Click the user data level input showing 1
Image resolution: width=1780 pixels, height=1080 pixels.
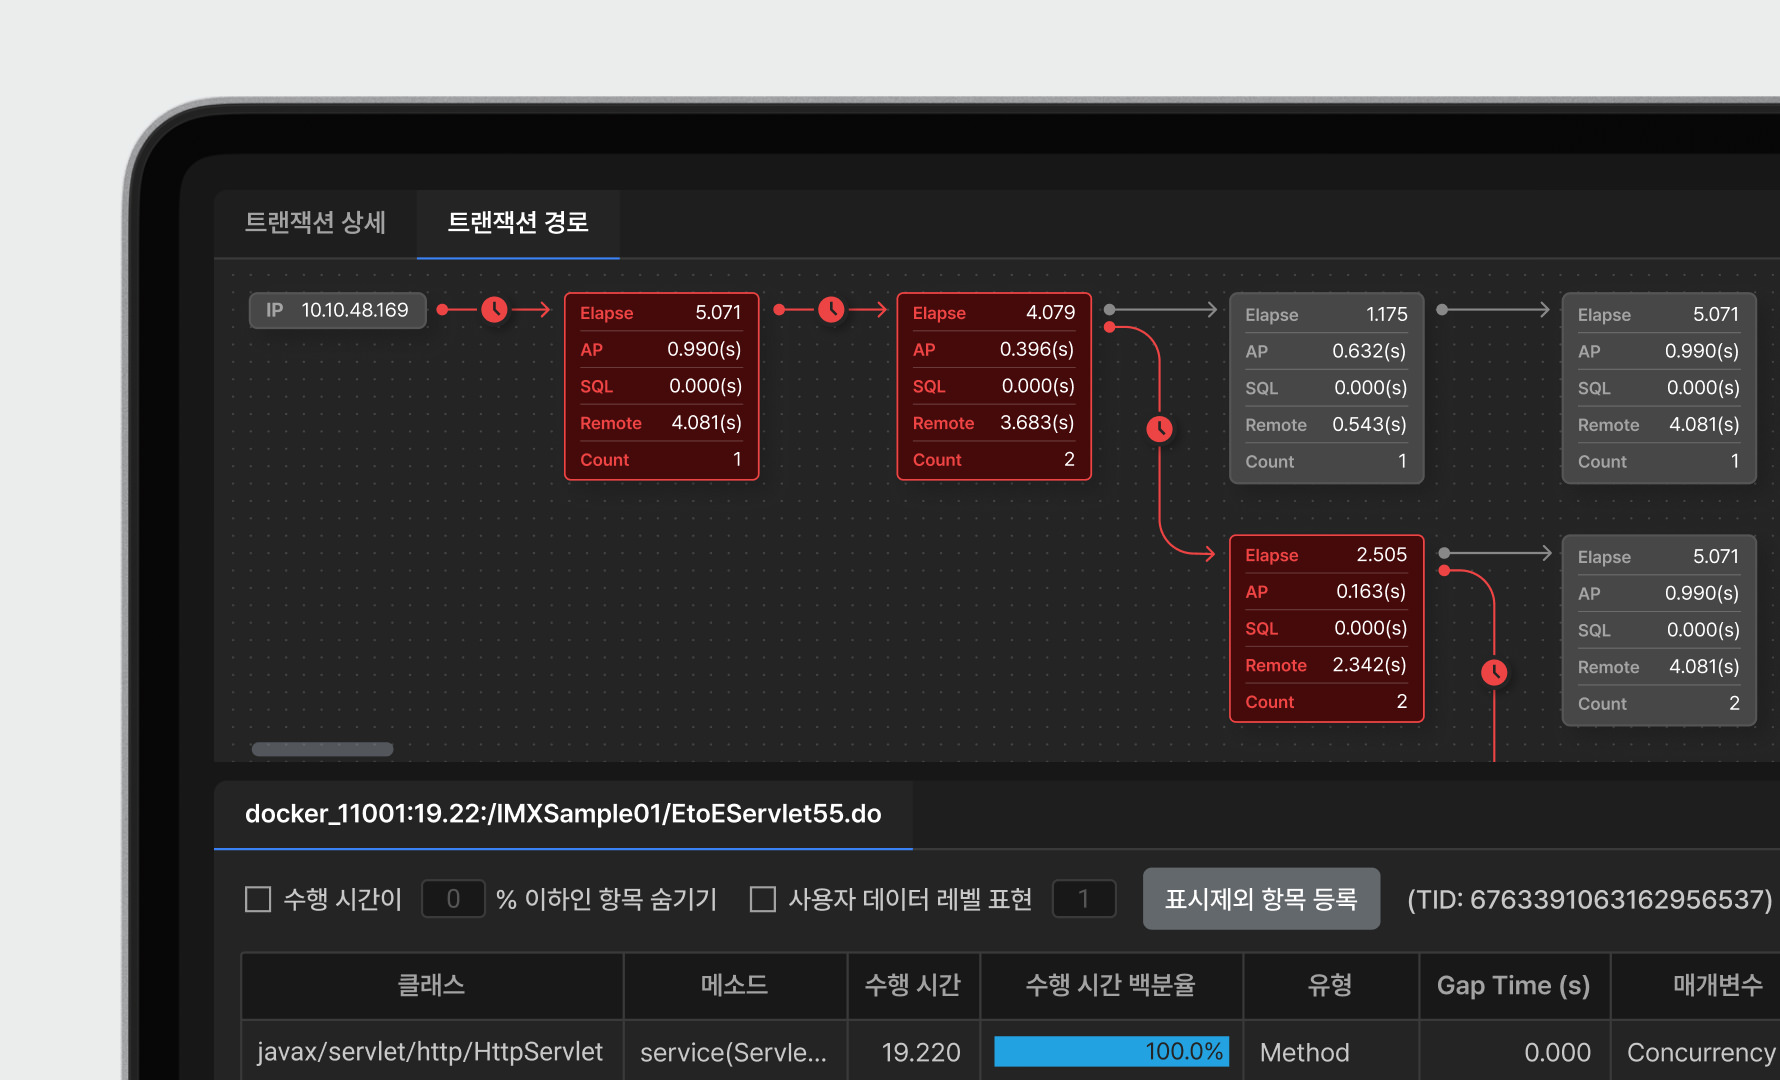coord(1084,899)
